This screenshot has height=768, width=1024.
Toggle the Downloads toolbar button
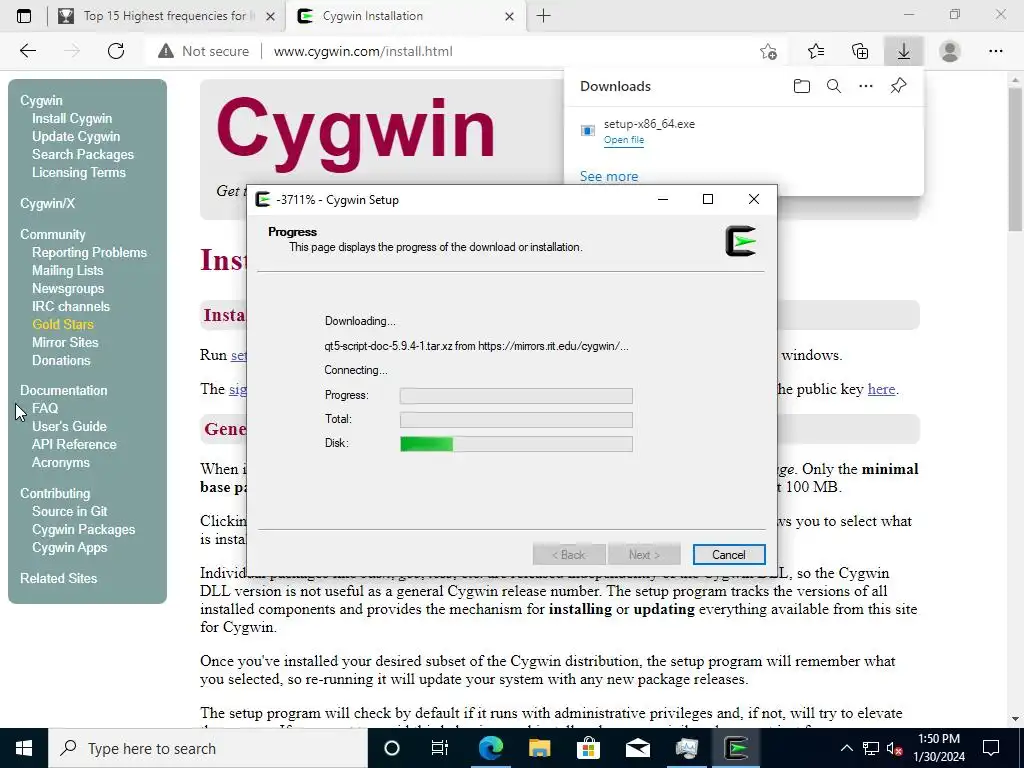click(903, 51)
